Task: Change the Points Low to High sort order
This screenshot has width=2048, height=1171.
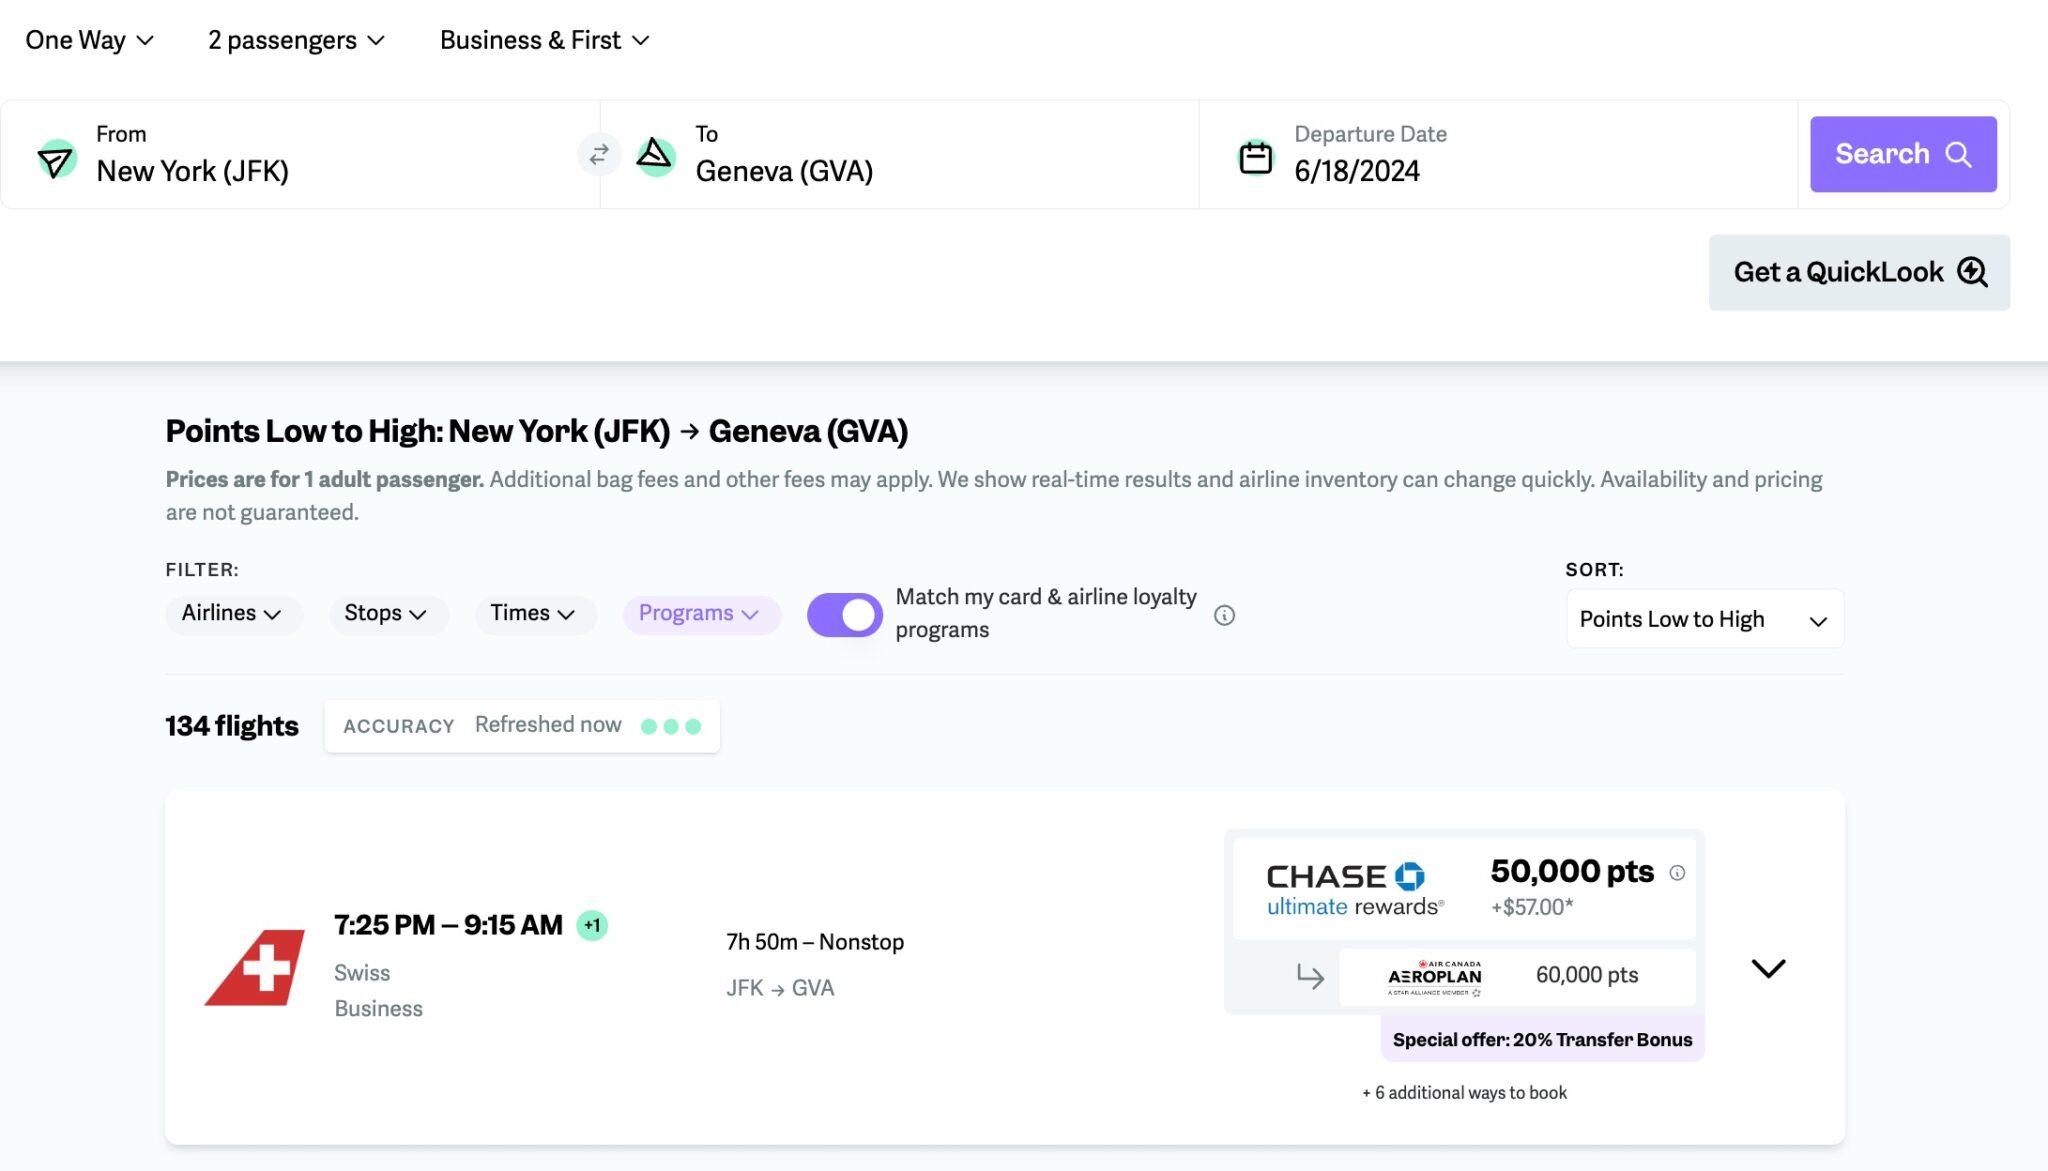Action: 1703,618
